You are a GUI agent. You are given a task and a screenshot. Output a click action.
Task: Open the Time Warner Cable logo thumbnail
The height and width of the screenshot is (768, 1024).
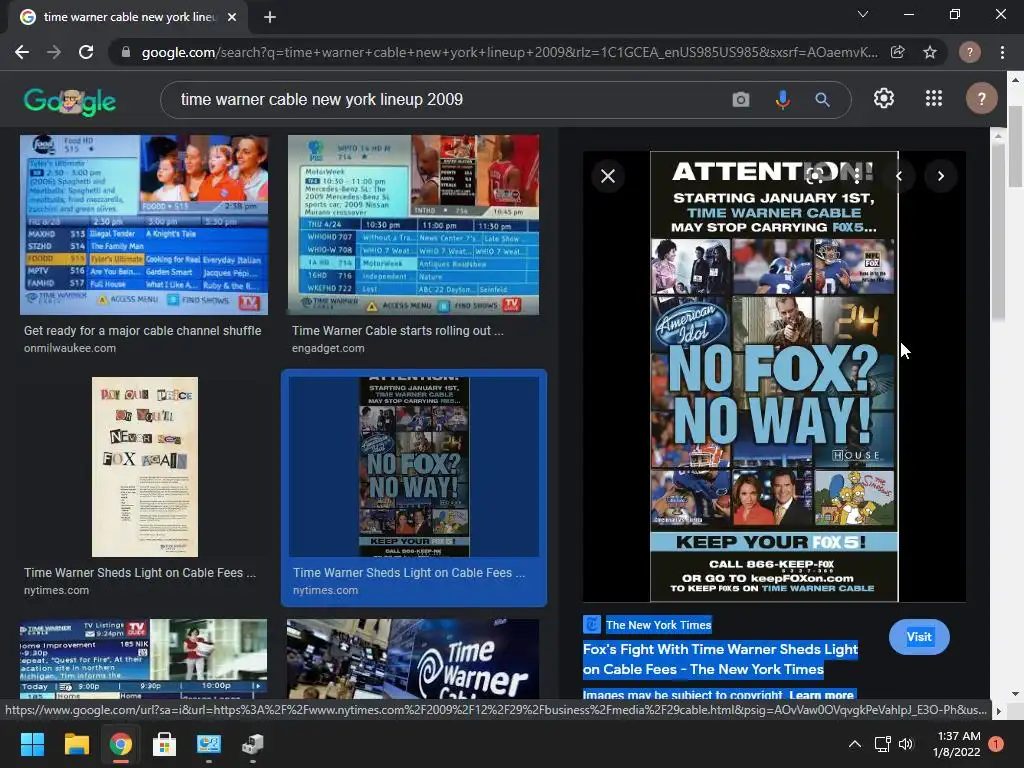(413, 660)
